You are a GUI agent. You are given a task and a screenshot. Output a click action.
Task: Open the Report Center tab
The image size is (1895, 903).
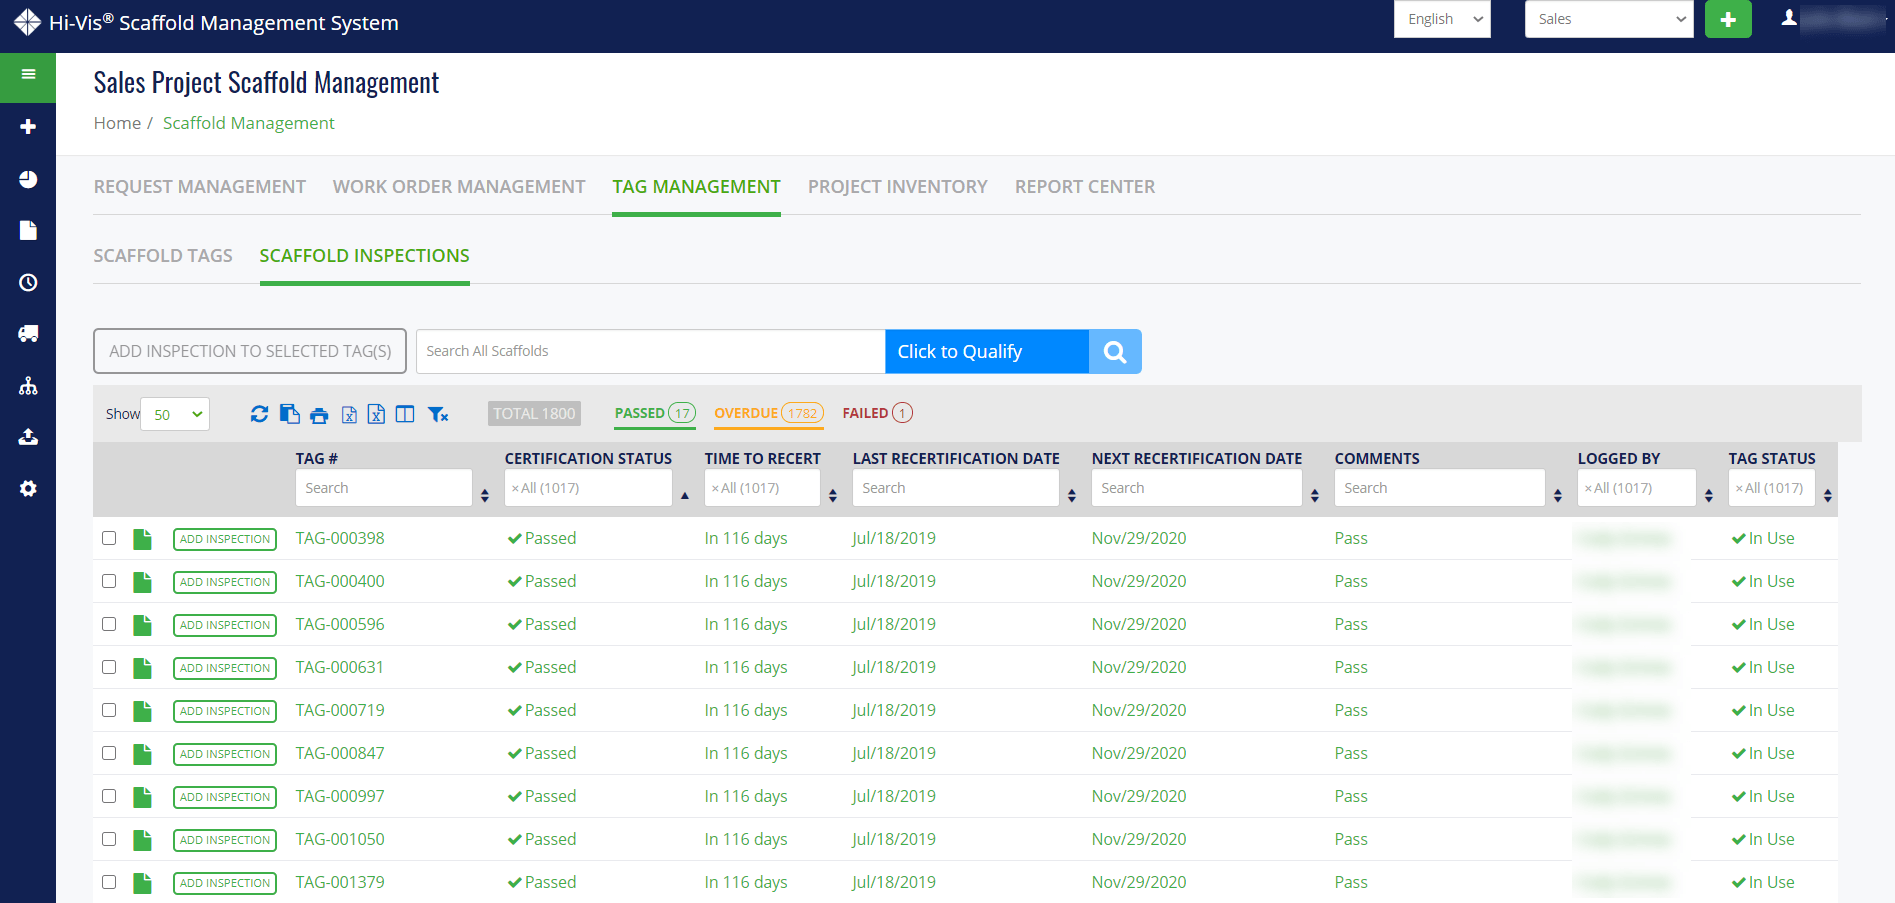point(1084,187)
